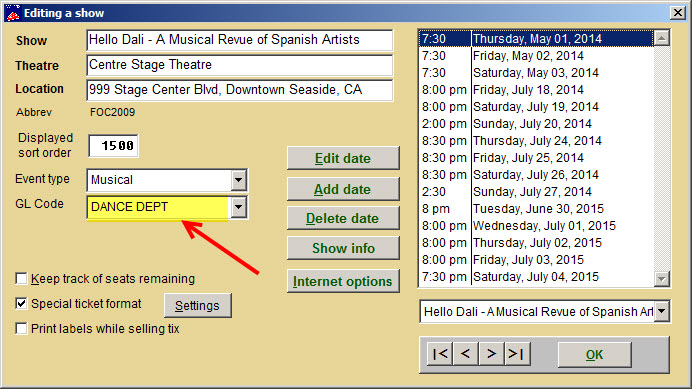The width and height of the screenshot is (692, 389).
Task: Click the Hello Dali show selector text
Action: 538,312
